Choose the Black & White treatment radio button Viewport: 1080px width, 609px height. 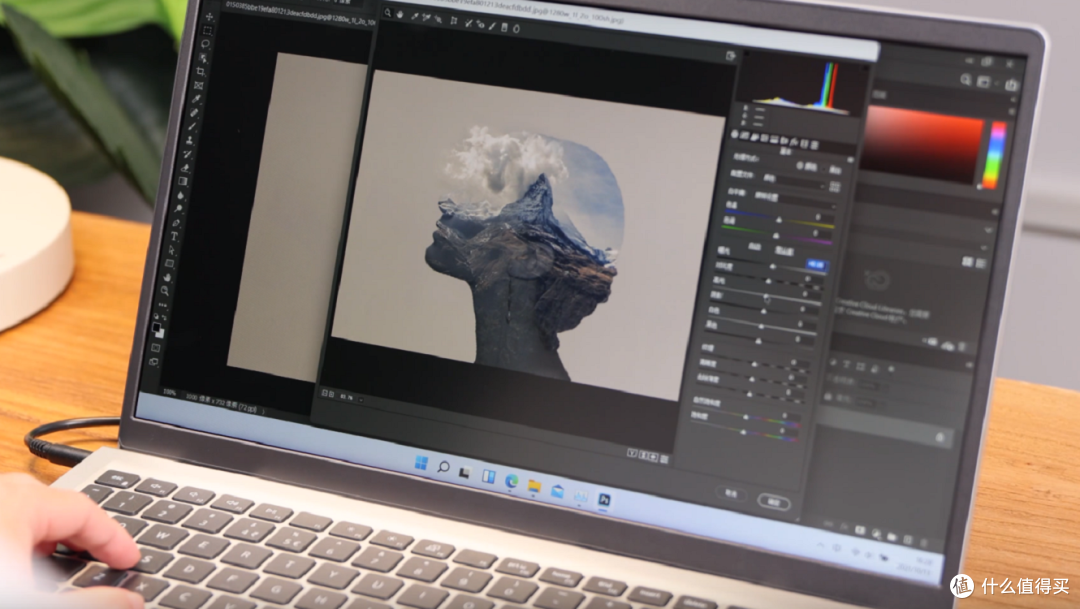click(x=824, y=169)
